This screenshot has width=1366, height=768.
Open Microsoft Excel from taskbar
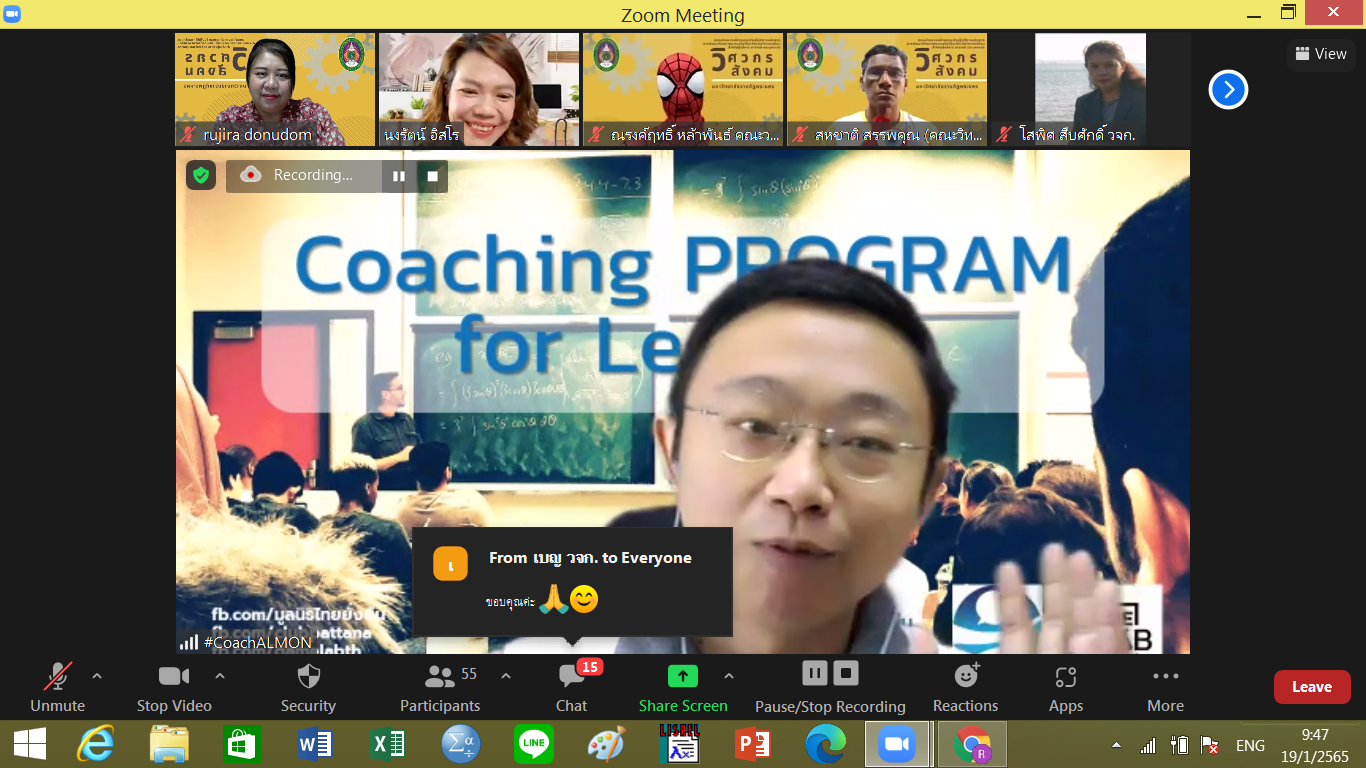388,745
